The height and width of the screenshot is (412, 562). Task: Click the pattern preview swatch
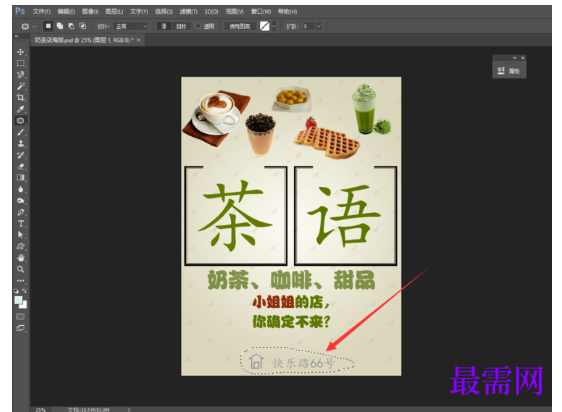[x=265, y=26]
